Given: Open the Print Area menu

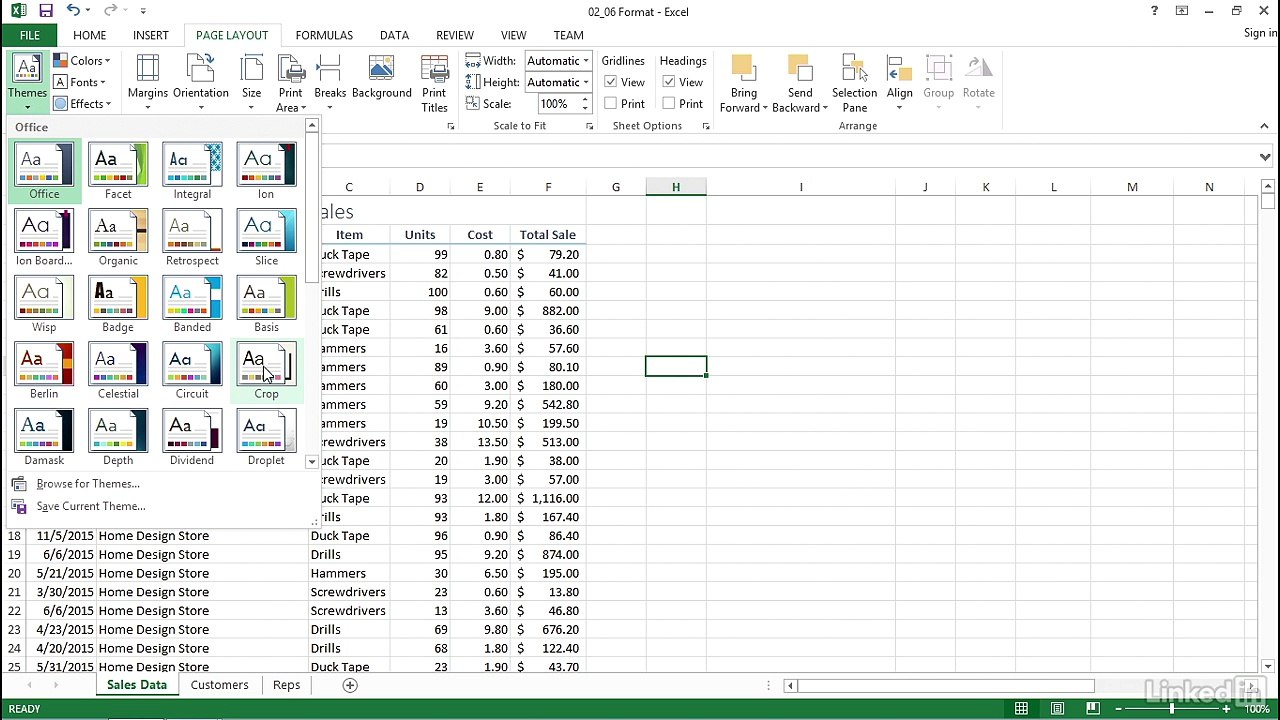Looking at the screenshot, I should tap(291, 82).
